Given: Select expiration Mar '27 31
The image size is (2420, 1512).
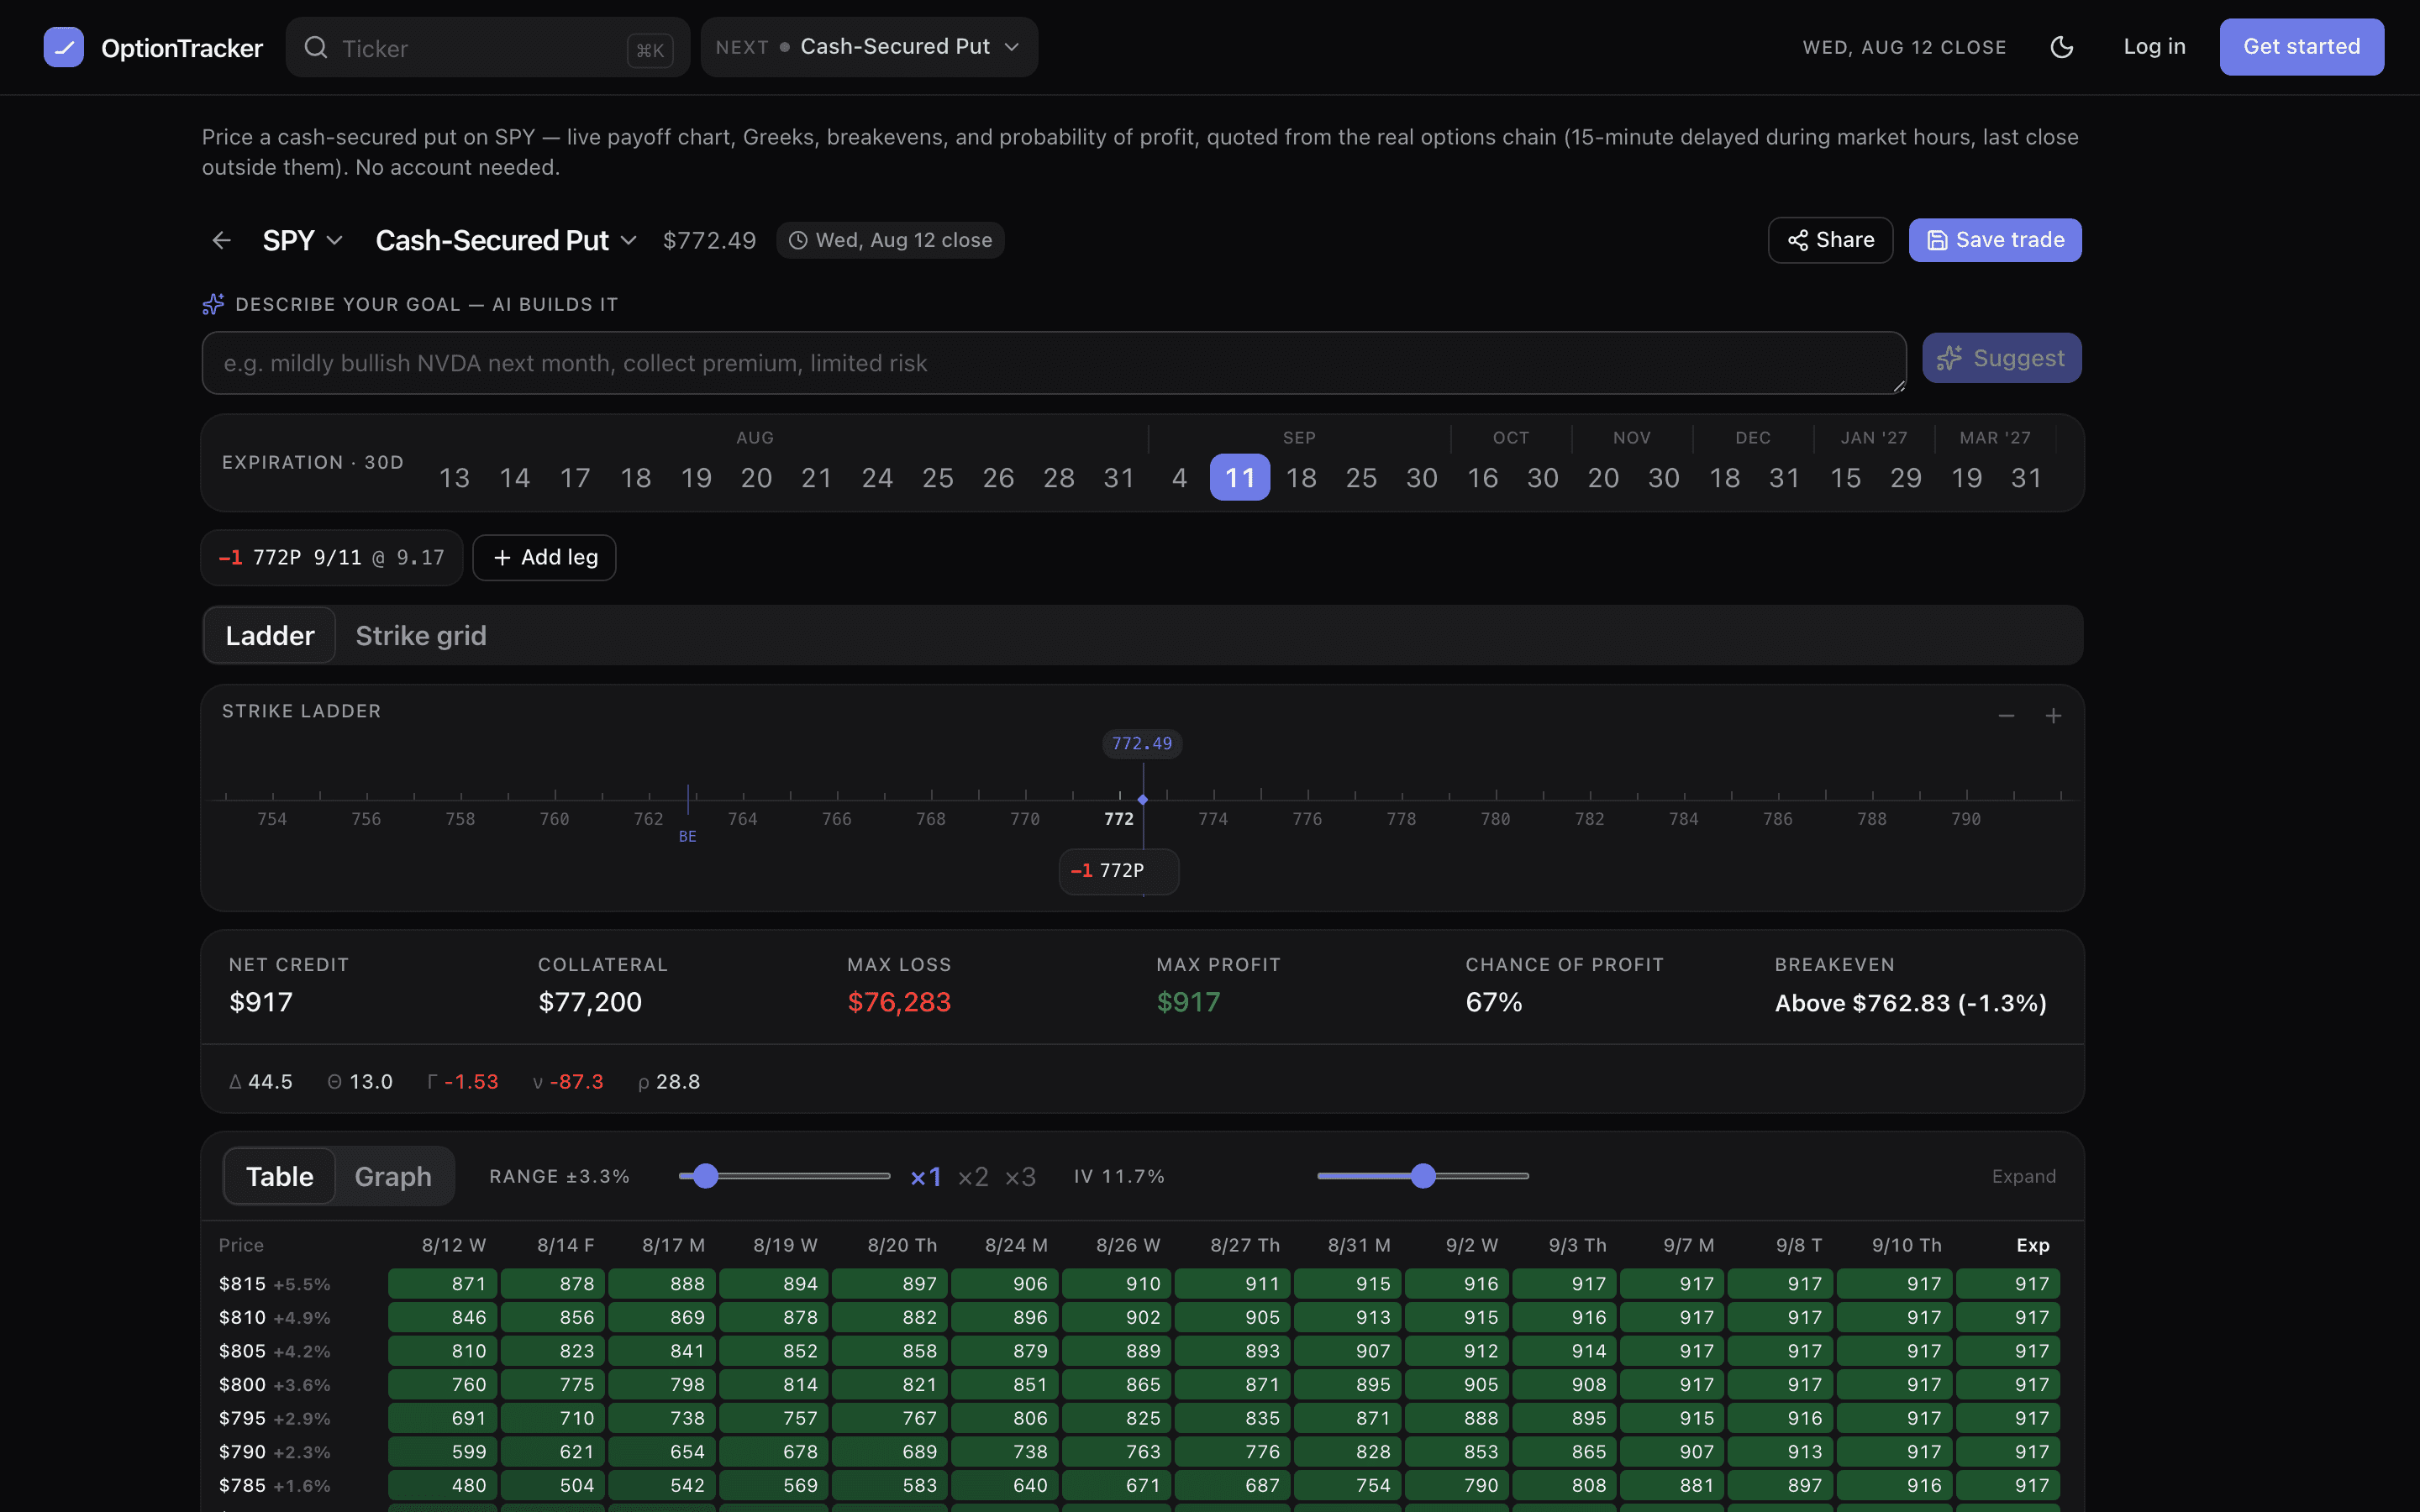Looking at the screenshot, I should tap(2026, 478).
